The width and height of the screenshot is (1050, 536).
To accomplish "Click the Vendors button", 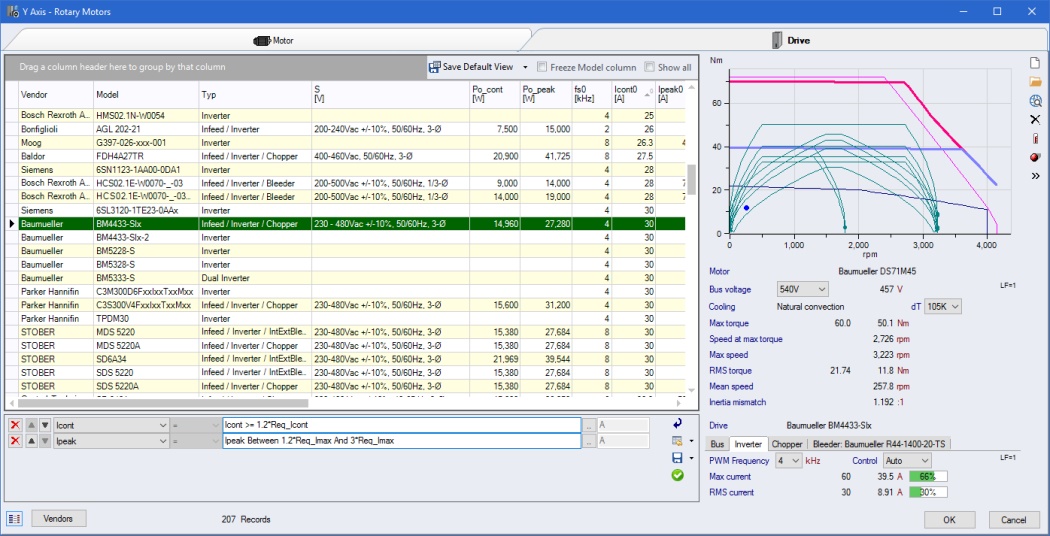I will coord(59,519).
